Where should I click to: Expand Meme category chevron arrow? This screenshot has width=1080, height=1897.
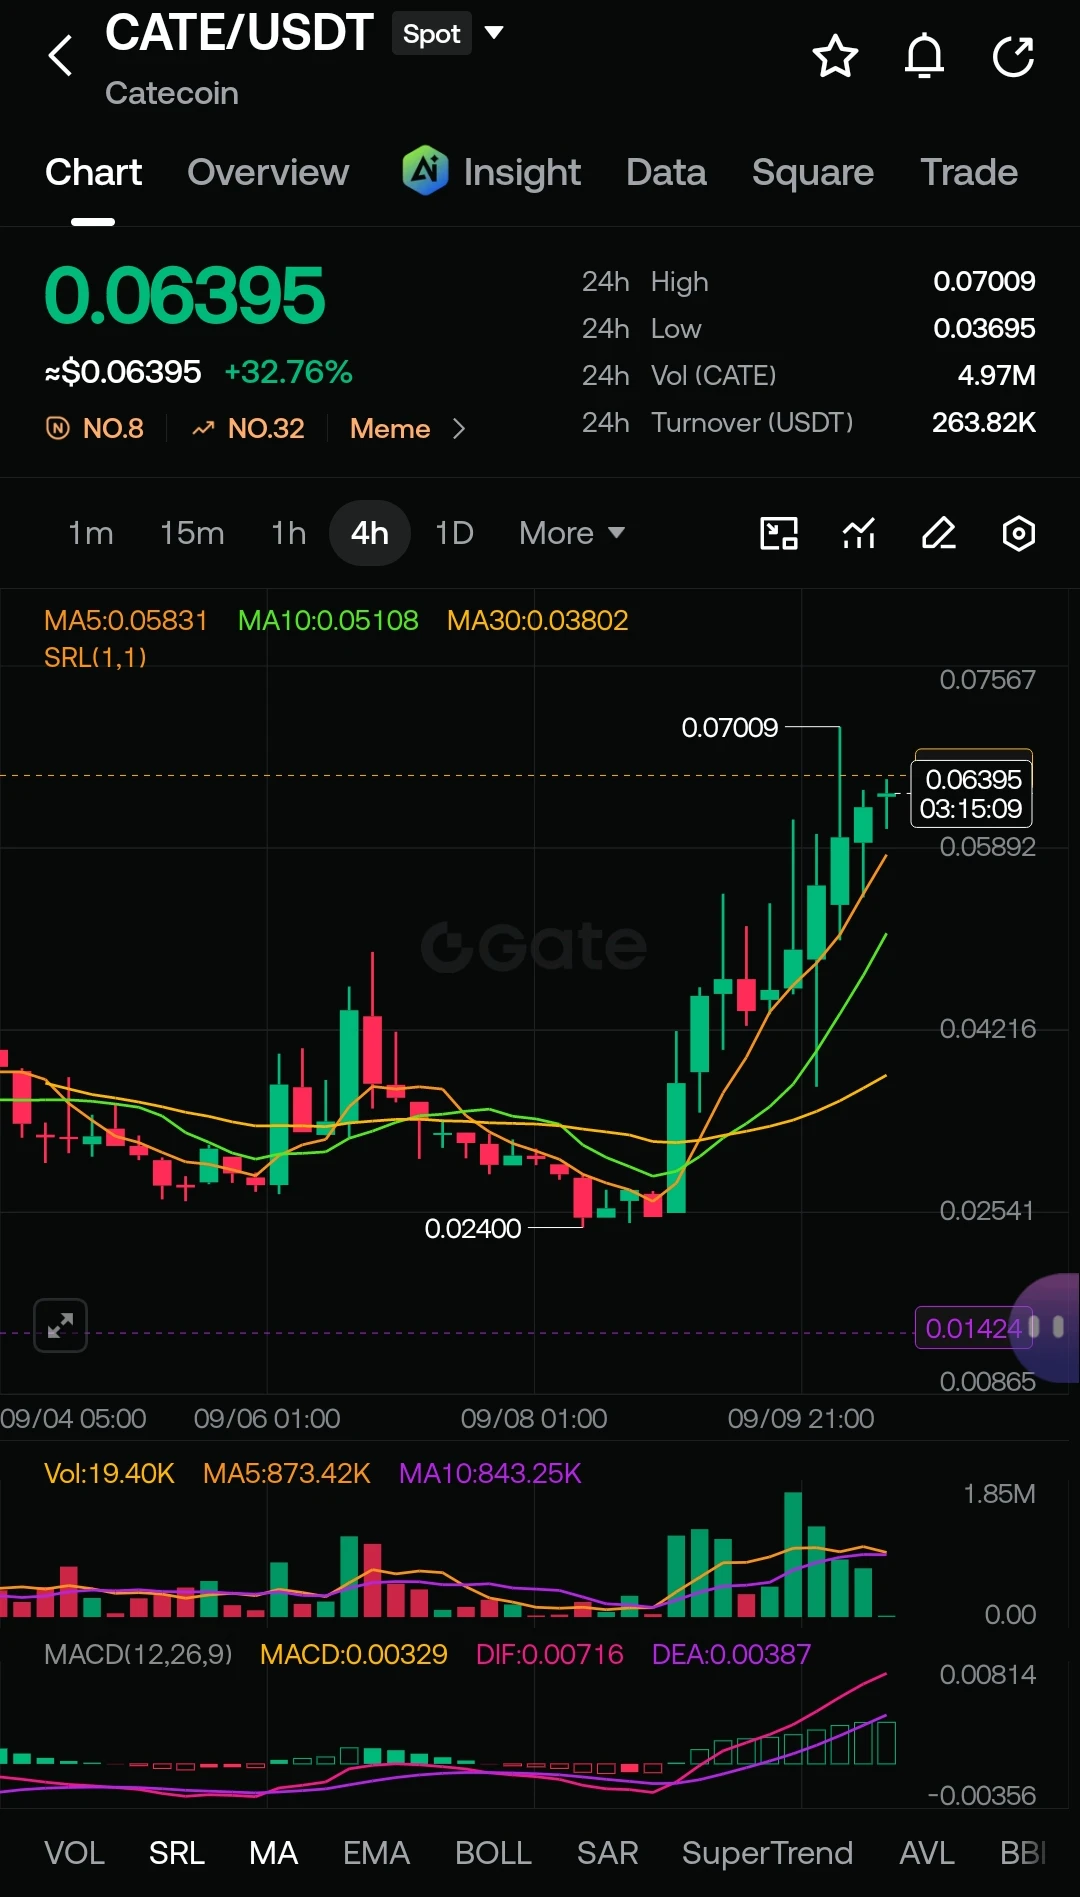(459, 428)
